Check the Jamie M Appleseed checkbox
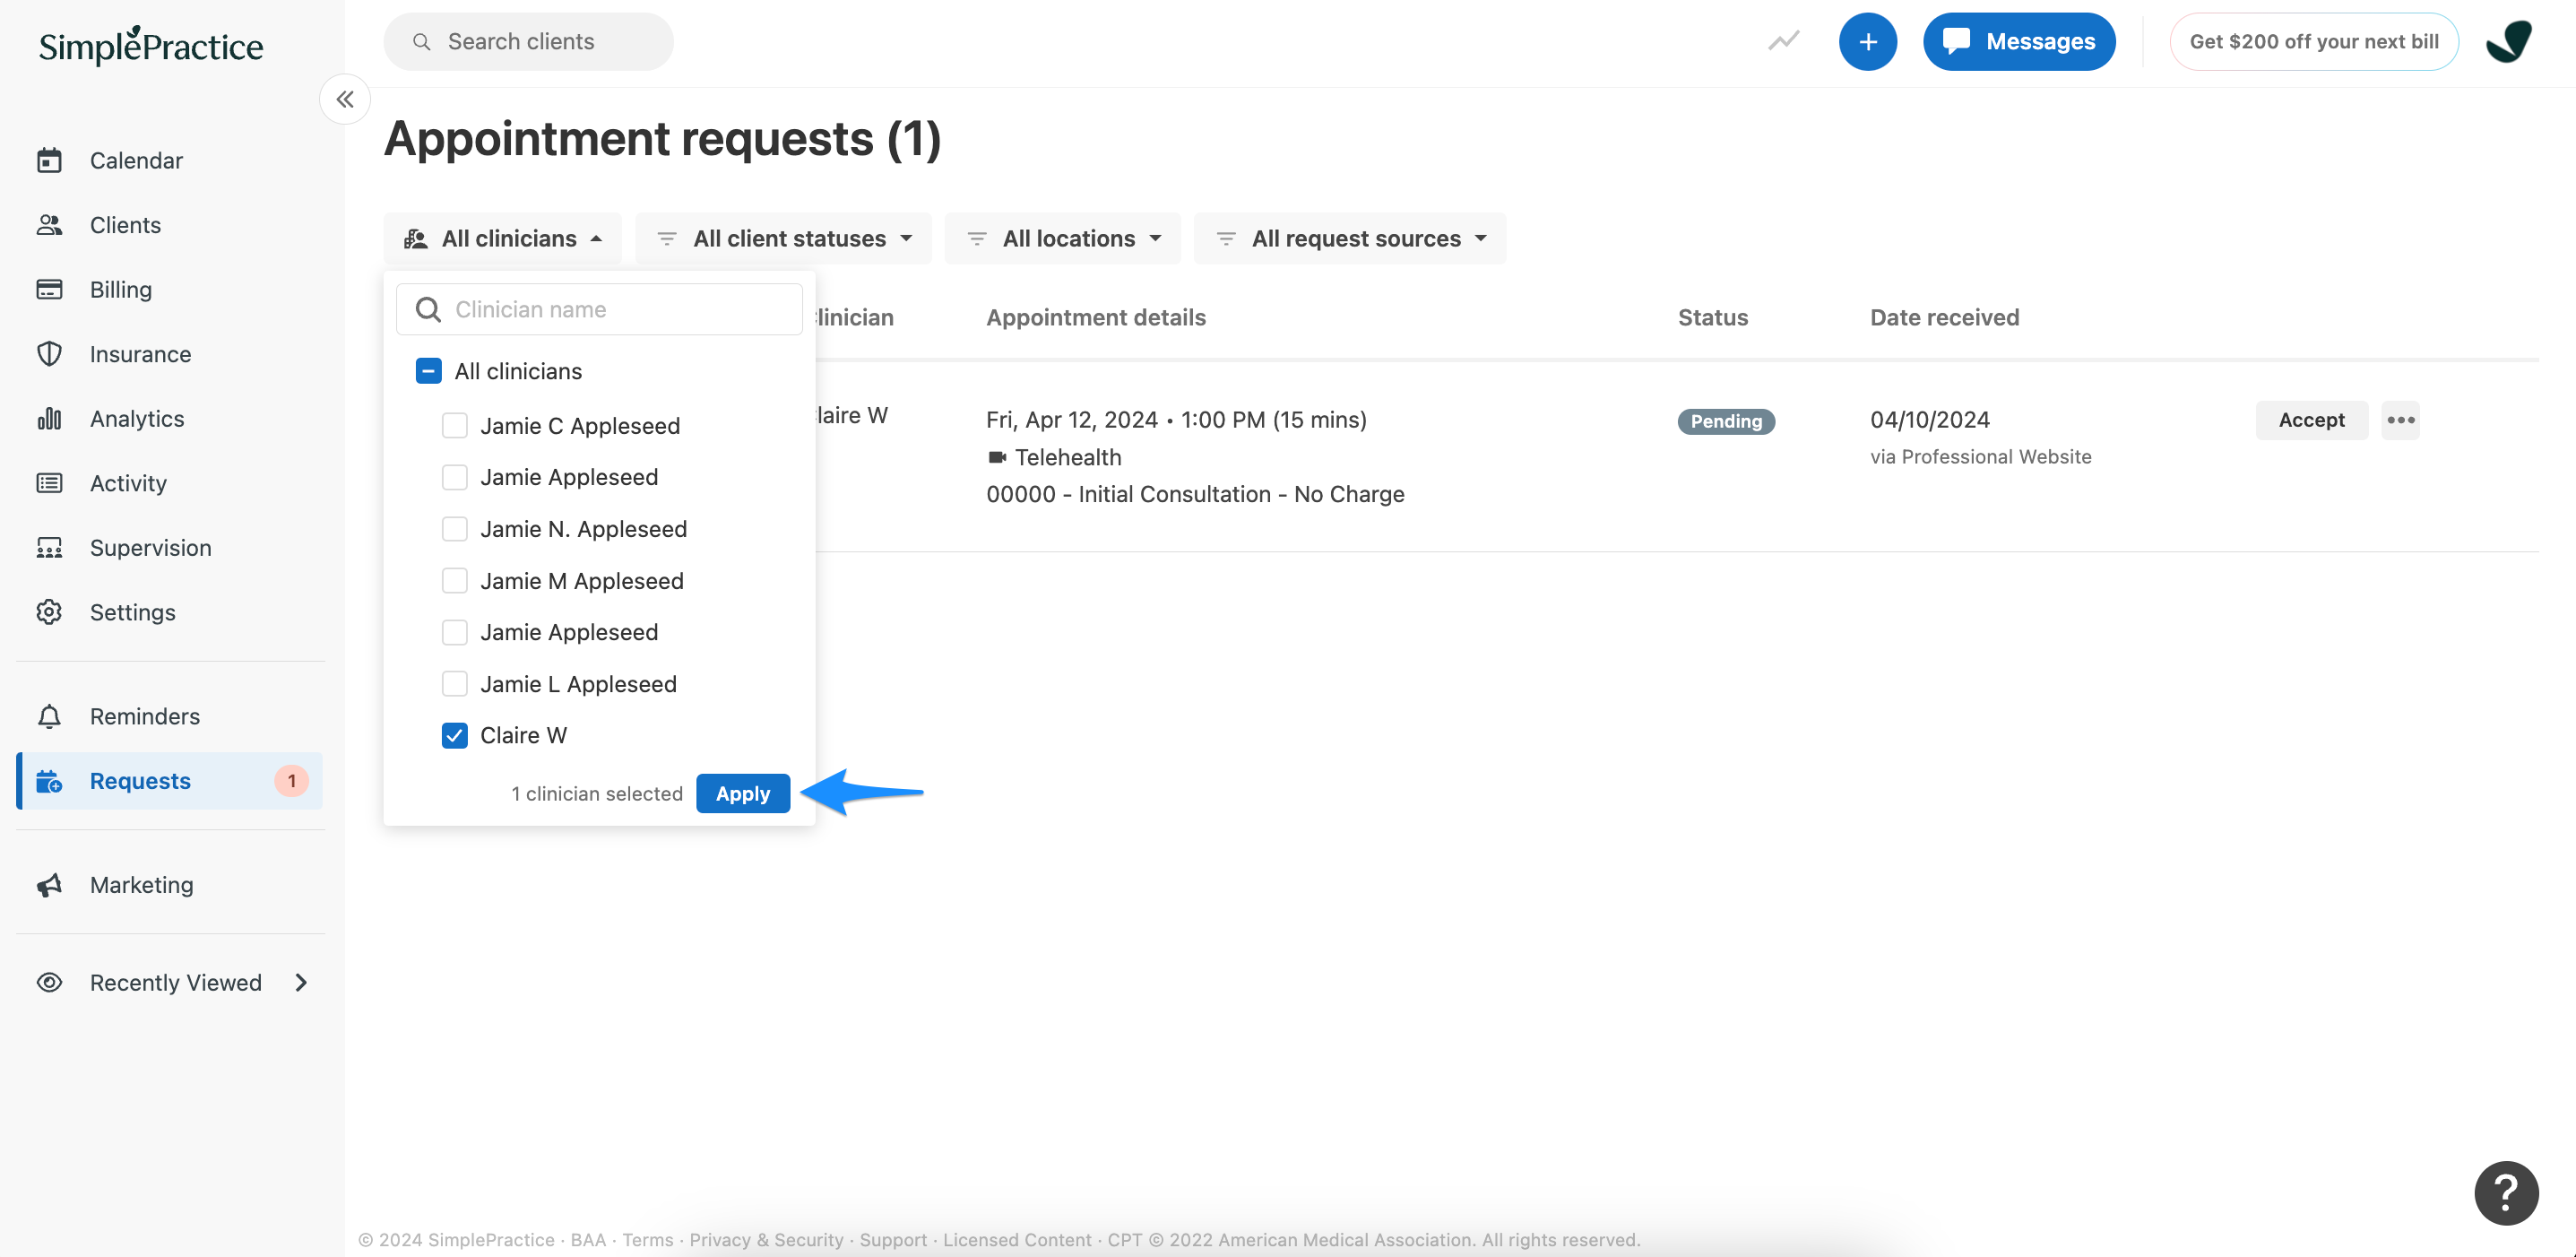Image resolution: width=2576 pixels, height=1257 pixels. [454, 581]
